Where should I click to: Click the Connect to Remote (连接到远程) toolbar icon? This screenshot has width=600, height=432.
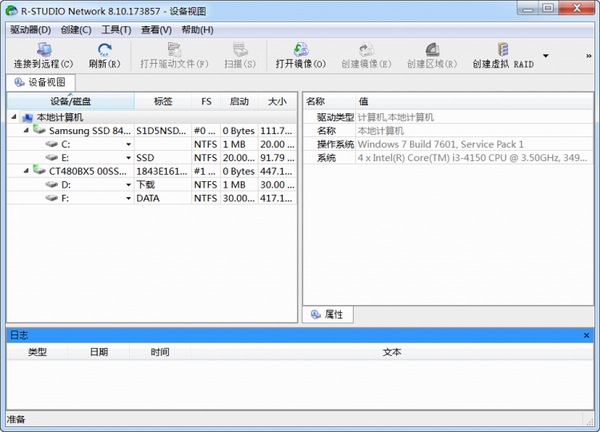(44, 50)
